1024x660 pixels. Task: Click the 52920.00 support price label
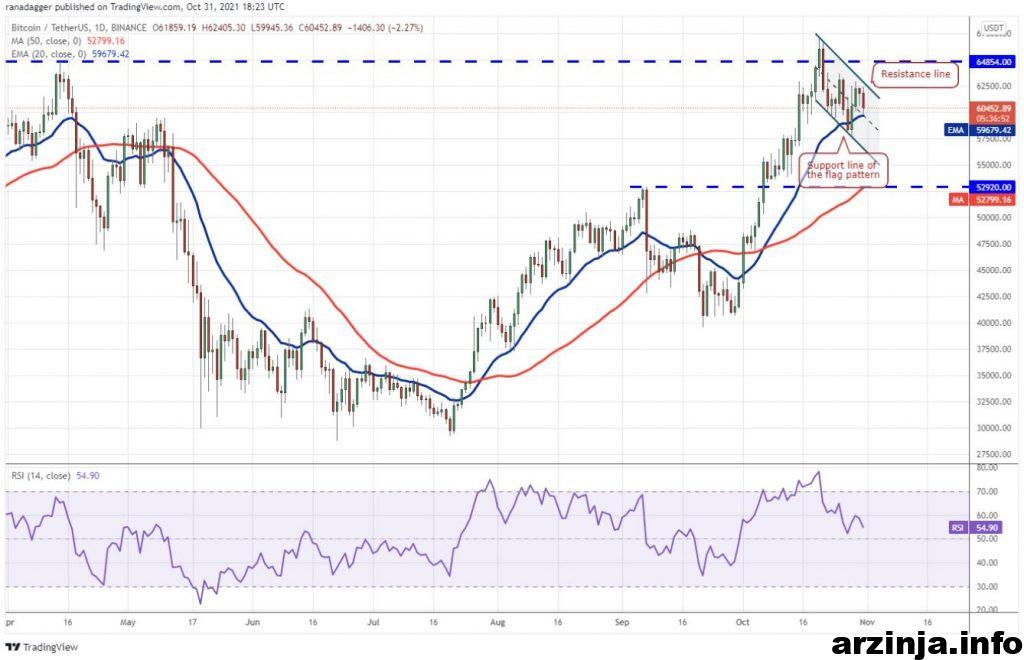(x=993, y=187)
